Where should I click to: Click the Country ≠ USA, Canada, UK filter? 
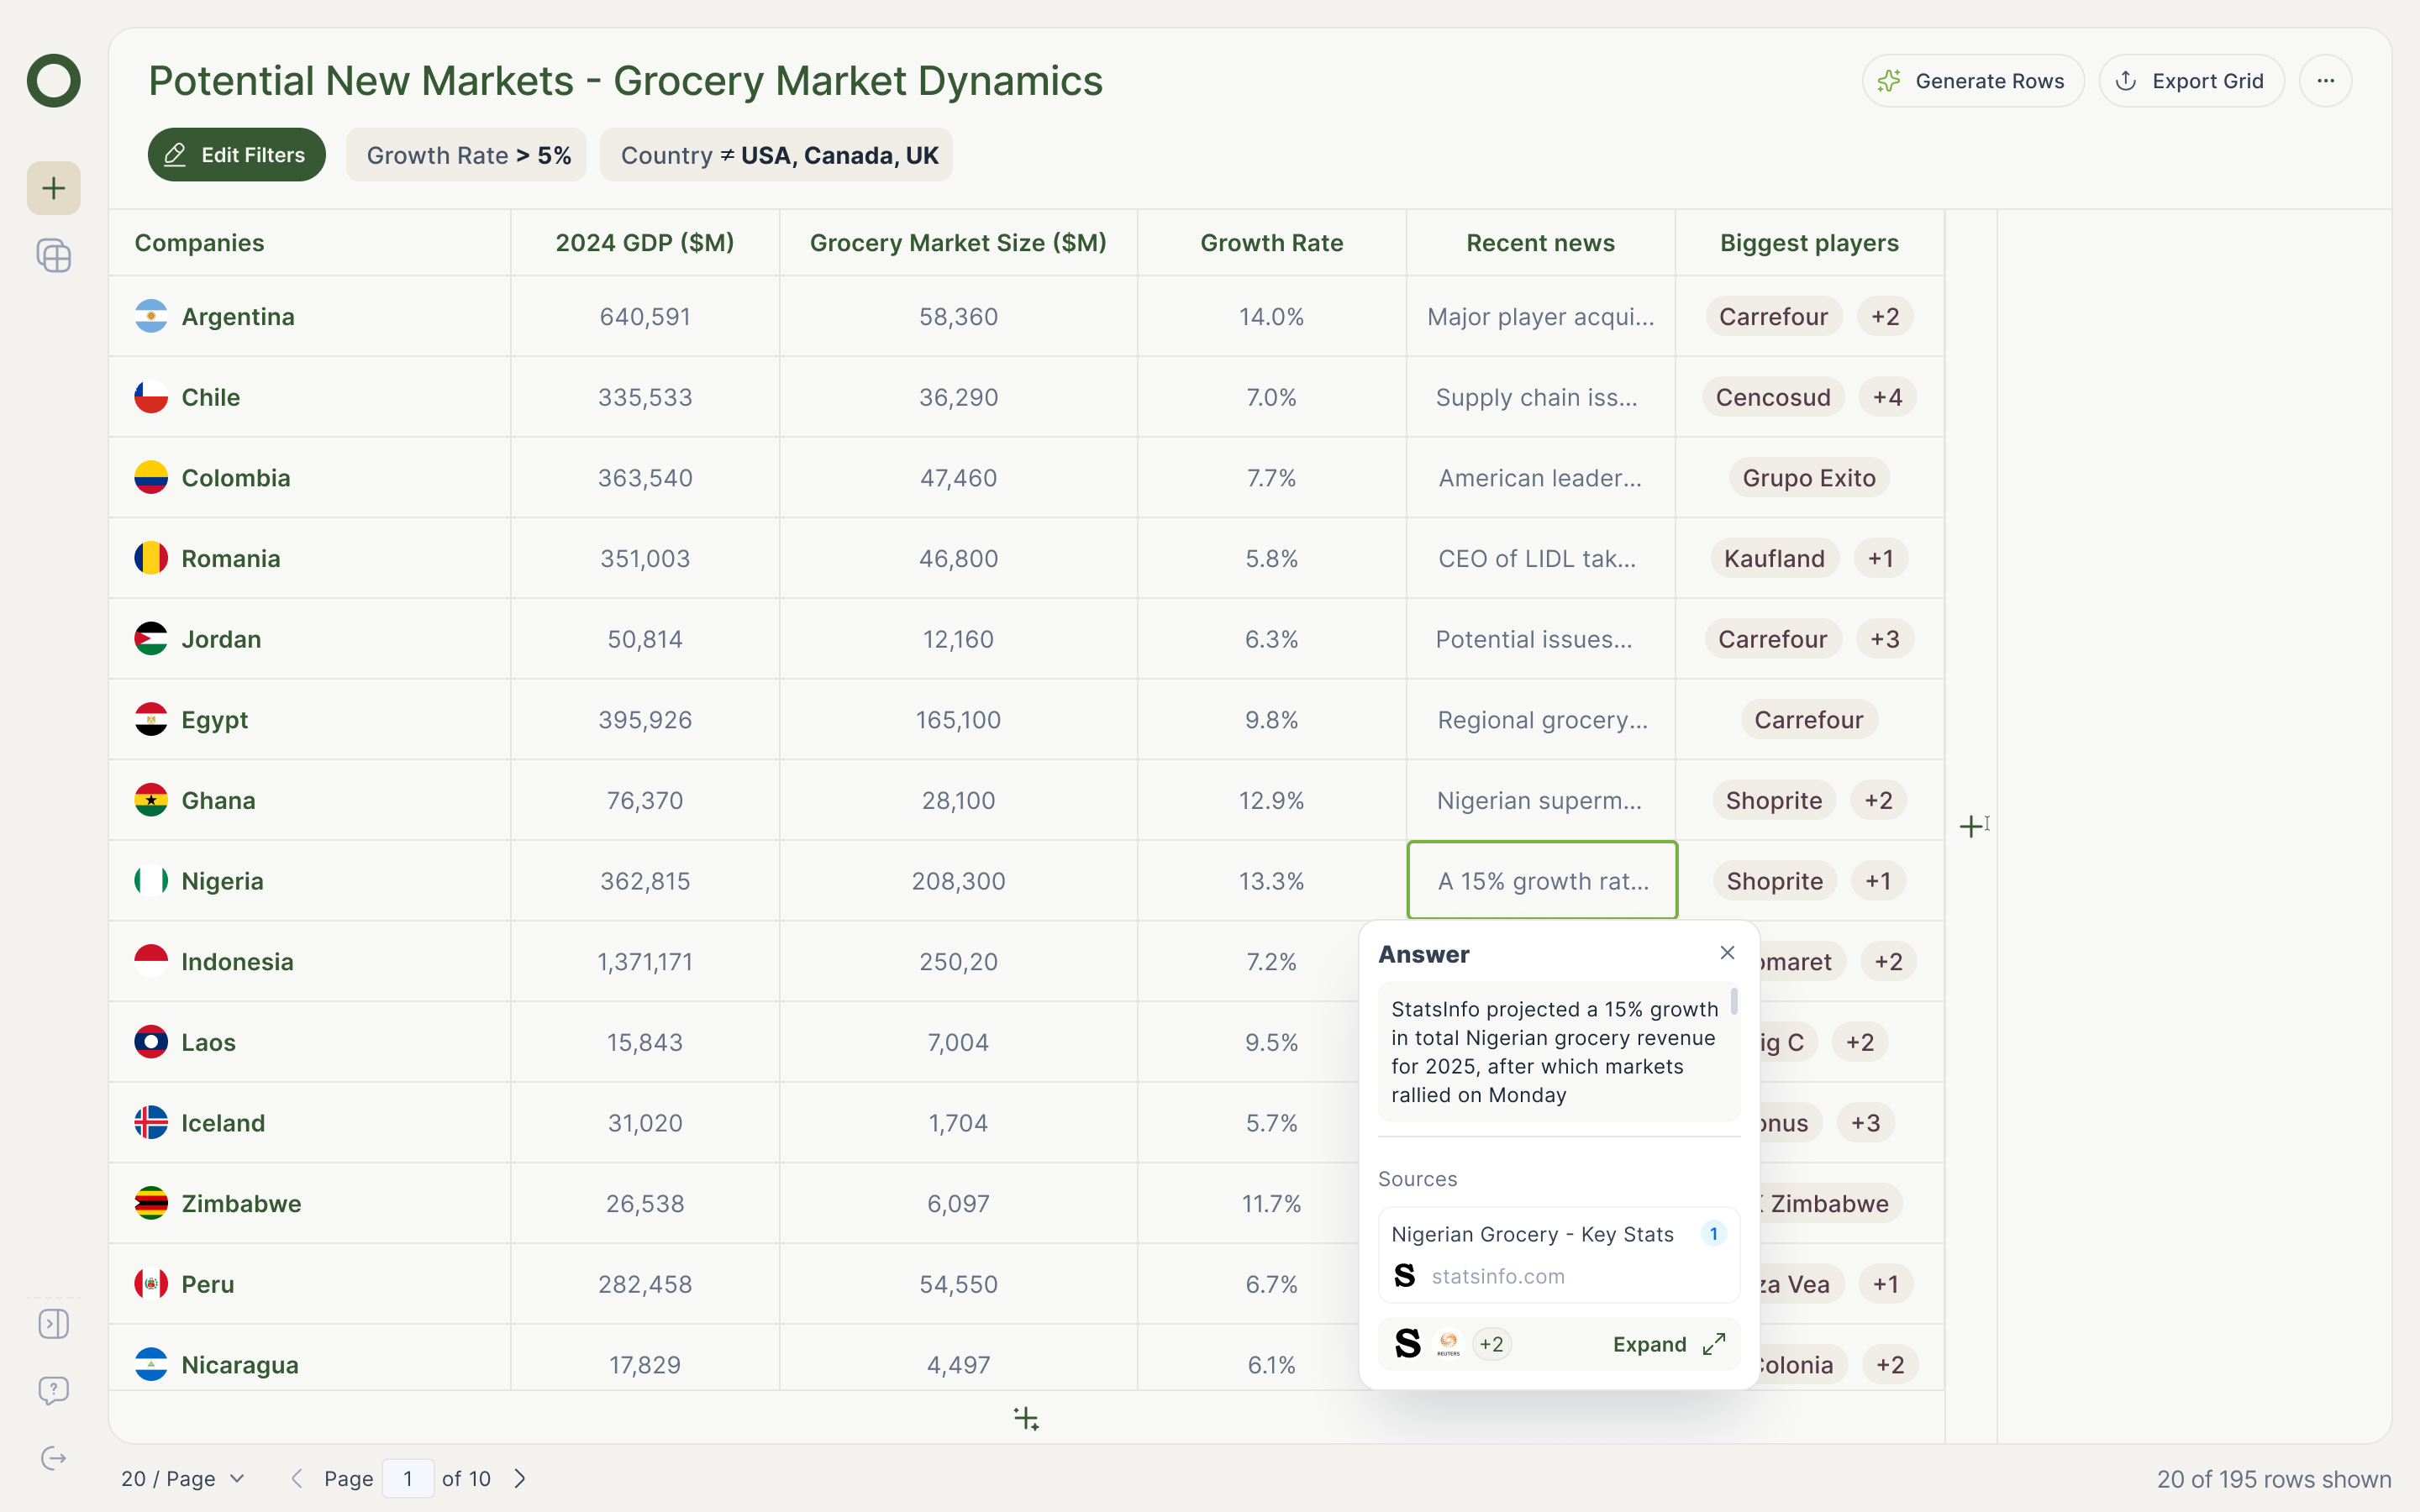point(777,155)
